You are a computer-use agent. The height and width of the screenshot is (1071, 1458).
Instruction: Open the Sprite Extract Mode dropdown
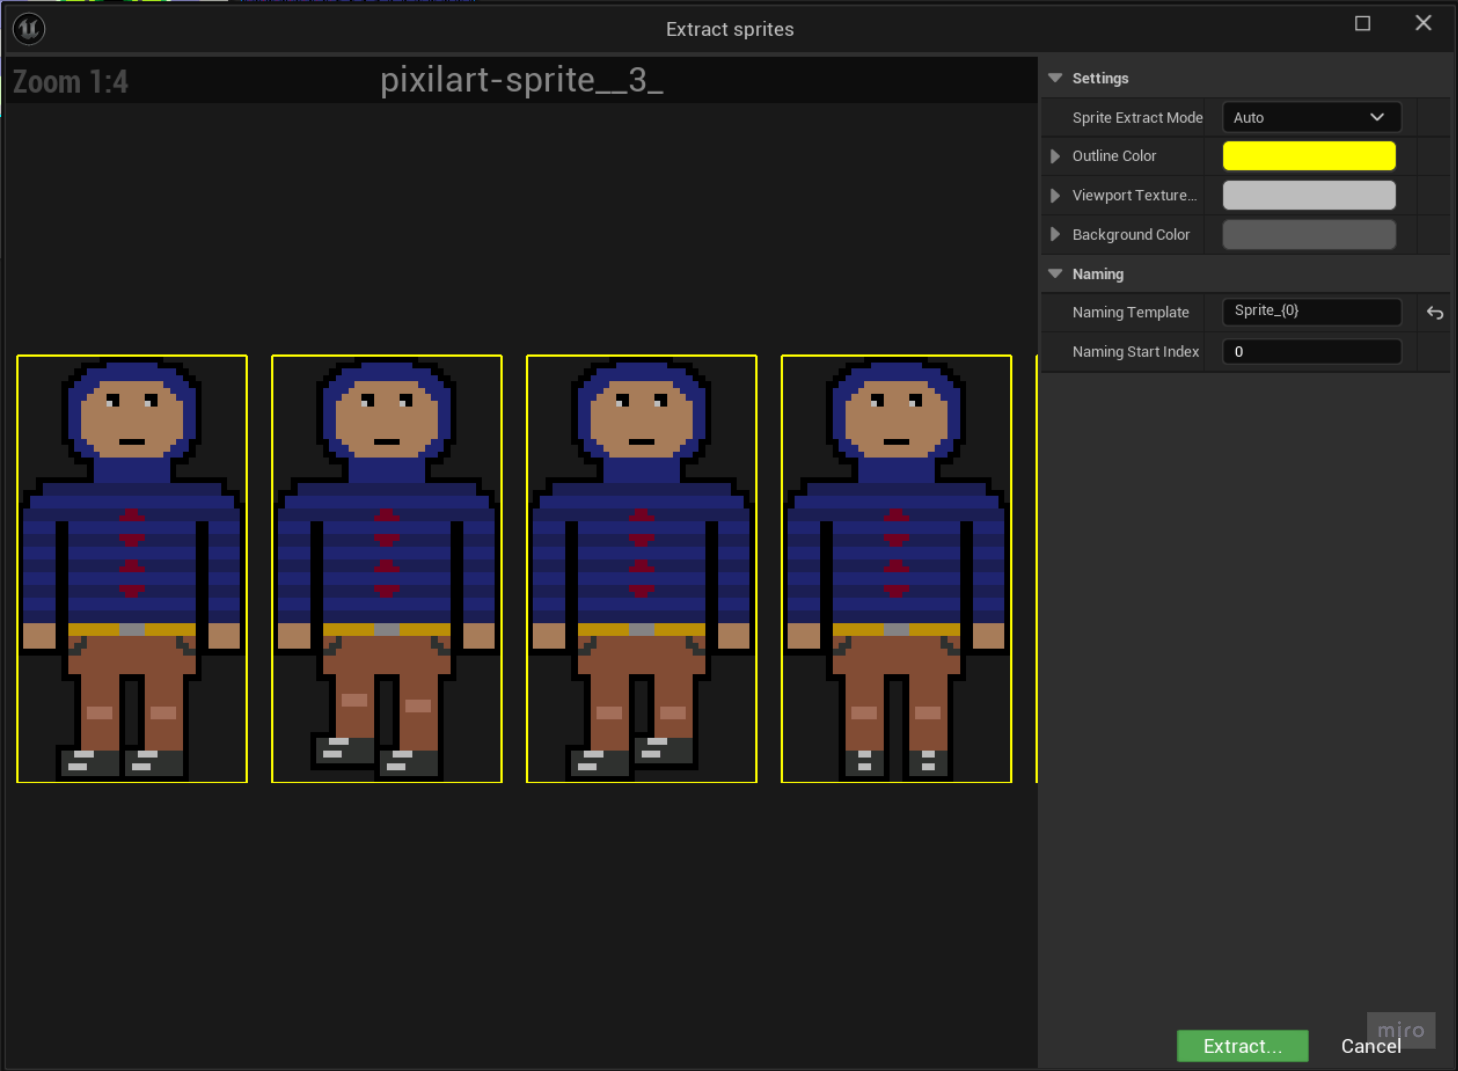click(x=1310, y=117)
